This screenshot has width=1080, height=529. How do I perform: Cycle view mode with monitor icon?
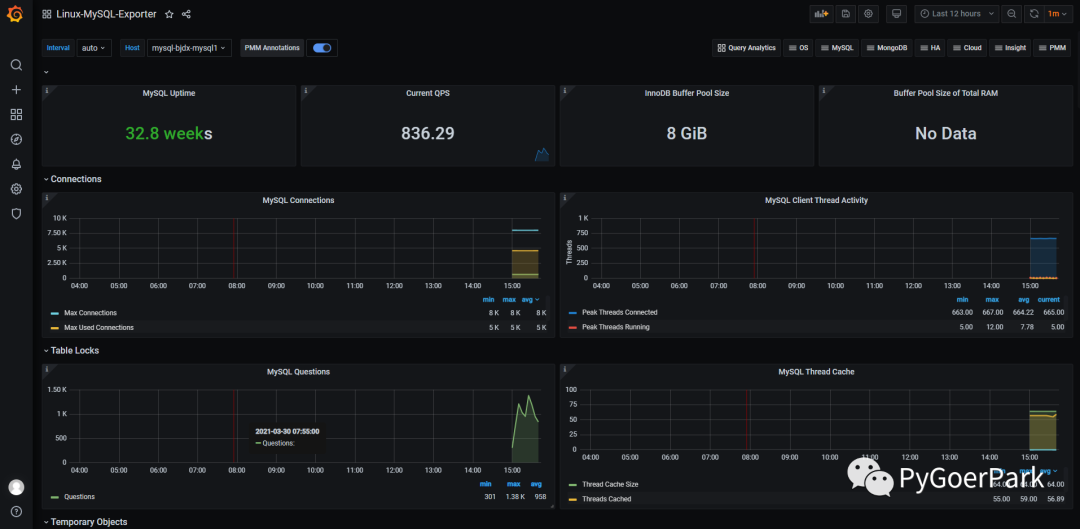tap(896, 13)
